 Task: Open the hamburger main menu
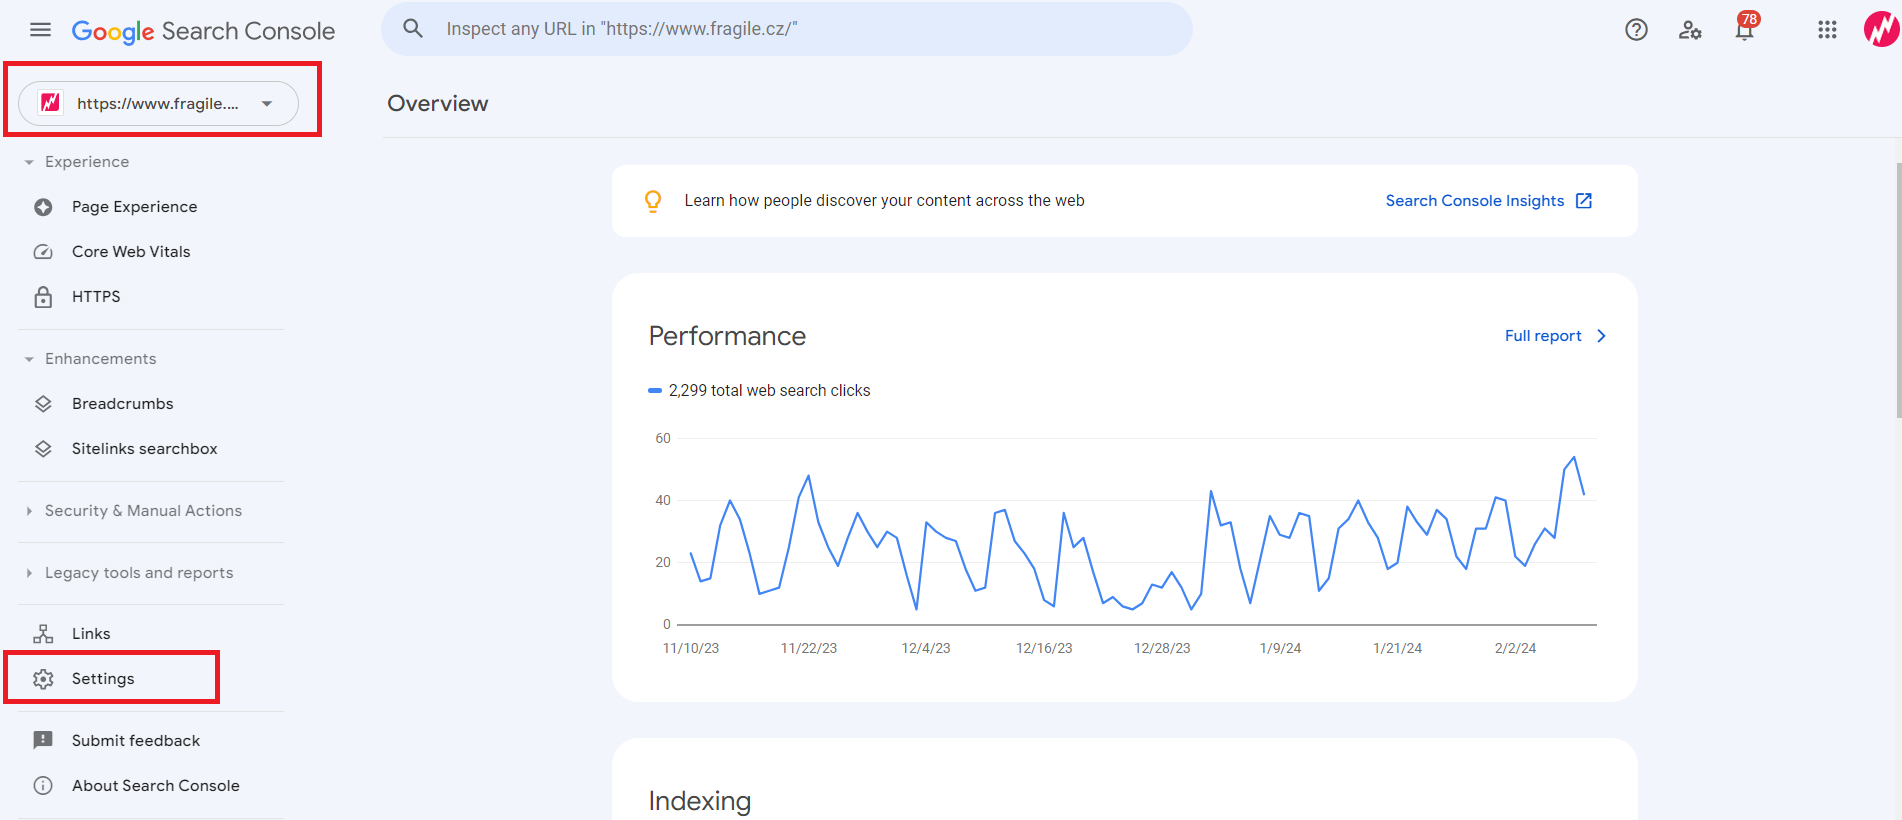(40, 30)
